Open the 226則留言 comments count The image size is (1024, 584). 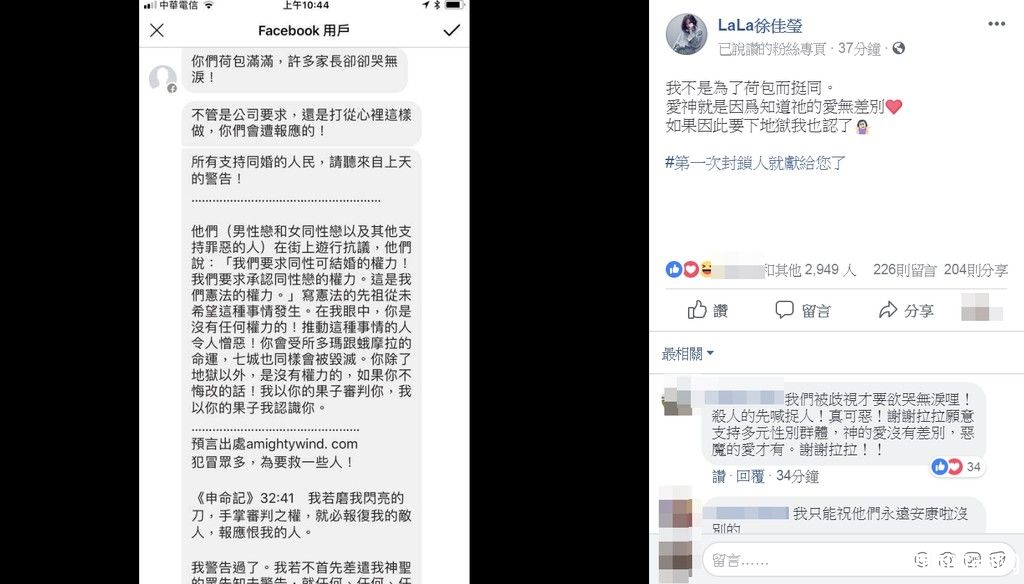tap(904, 270)
